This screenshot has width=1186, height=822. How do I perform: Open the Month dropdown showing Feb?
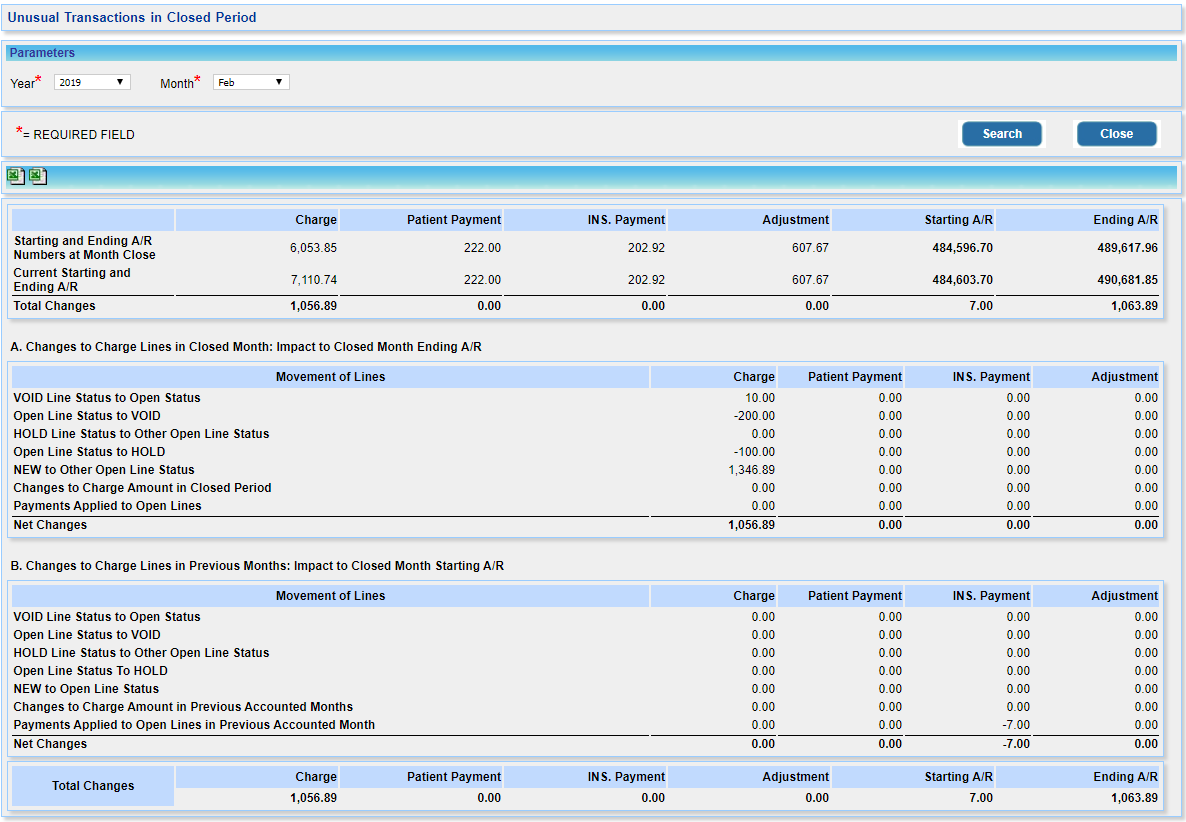coord(251,83)
